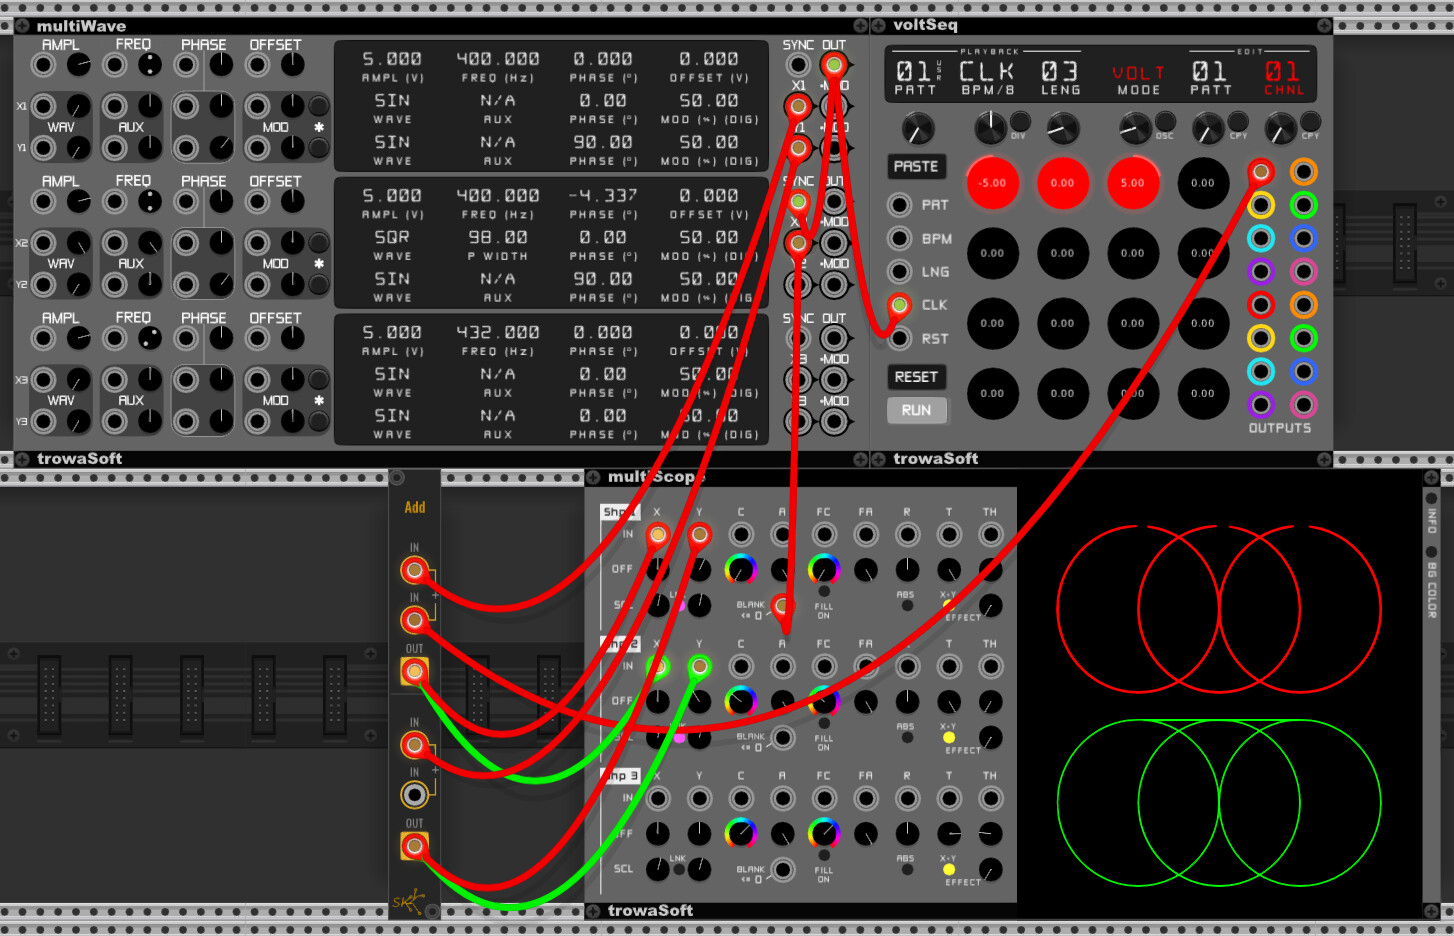
Task: Click the RESET button on voltSeq
Action: click(x=916, y=377)
